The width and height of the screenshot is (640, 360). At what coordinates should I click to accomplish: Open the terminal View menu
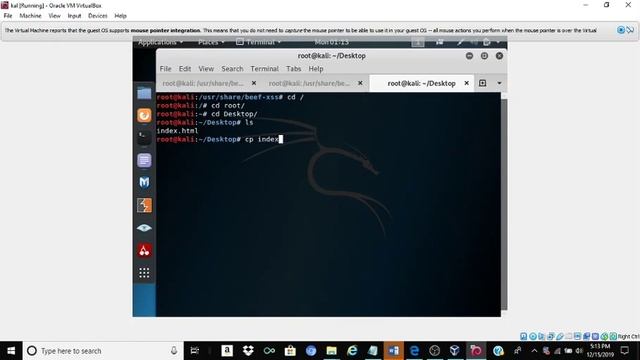point(206,69)
